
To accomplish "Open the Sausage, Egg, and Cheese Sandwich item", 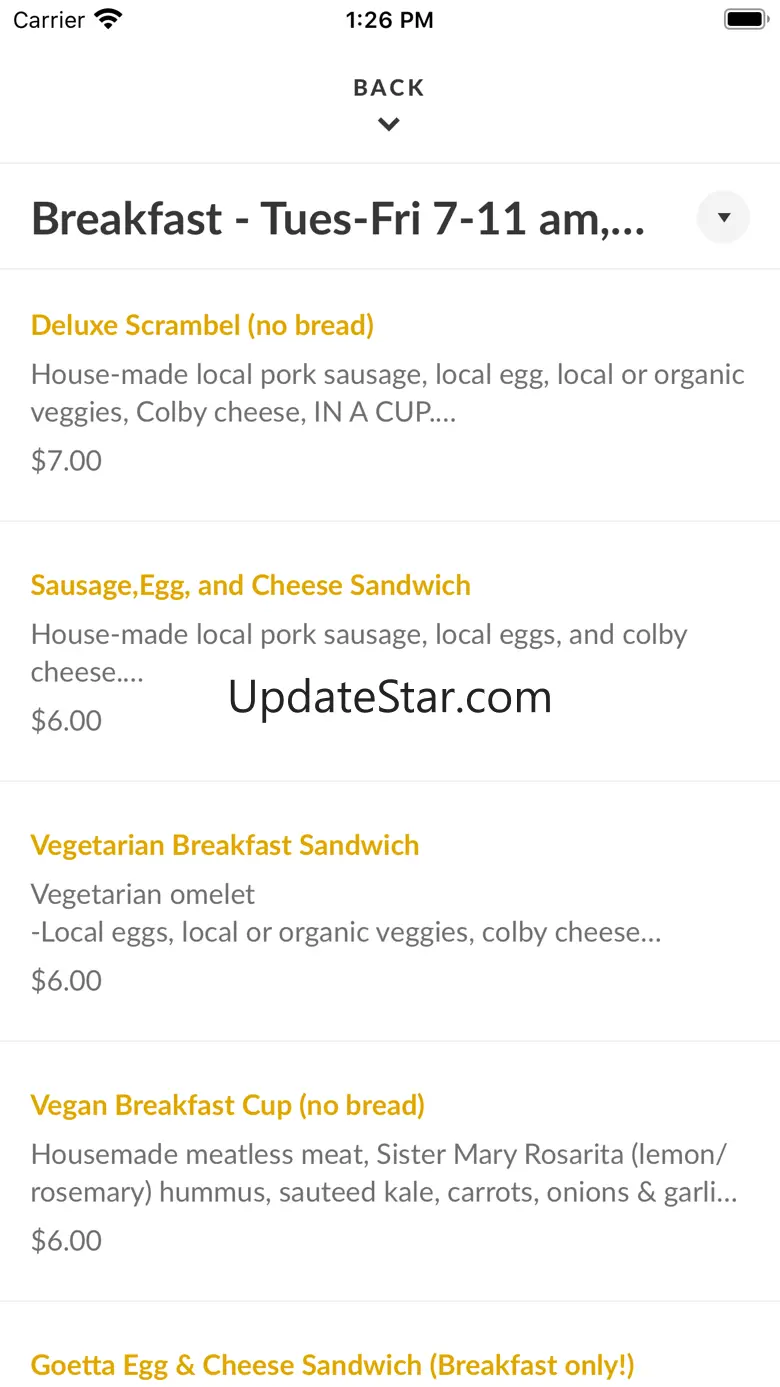I will pyautogui.click(x=250, y=585).
